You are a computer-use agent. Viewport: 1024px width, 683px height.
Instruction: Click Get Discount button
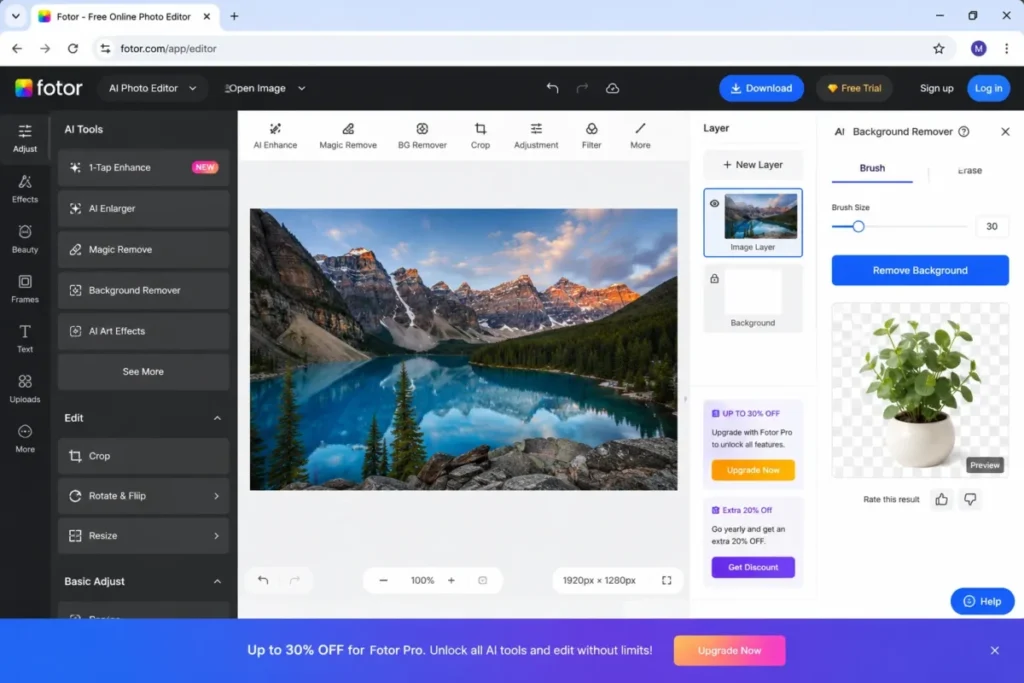[x=753, y=567]
